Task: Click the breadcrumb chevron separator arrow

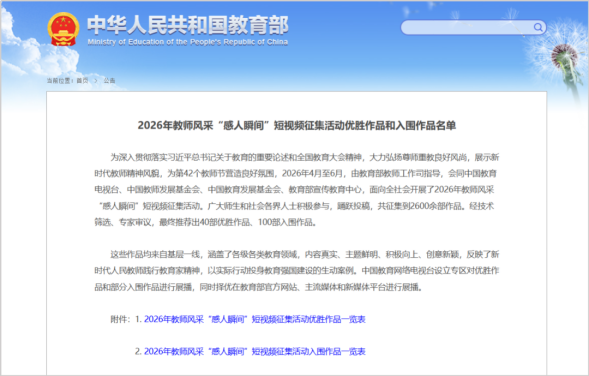Action: [x=96, y=80]
